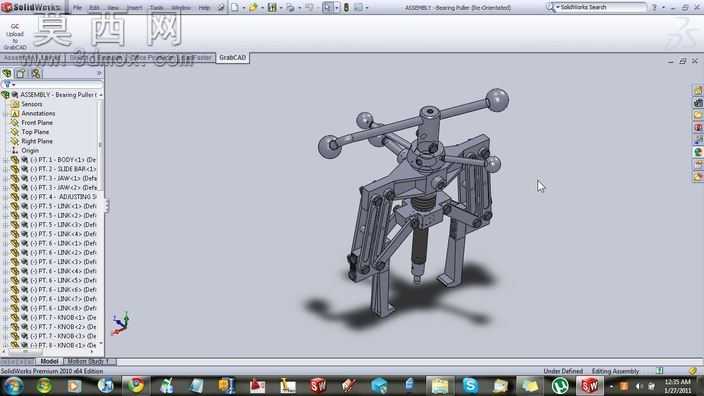Open Google Chrome from taskbar
This screenshot has height=396, width=704.
coord(136,386)
